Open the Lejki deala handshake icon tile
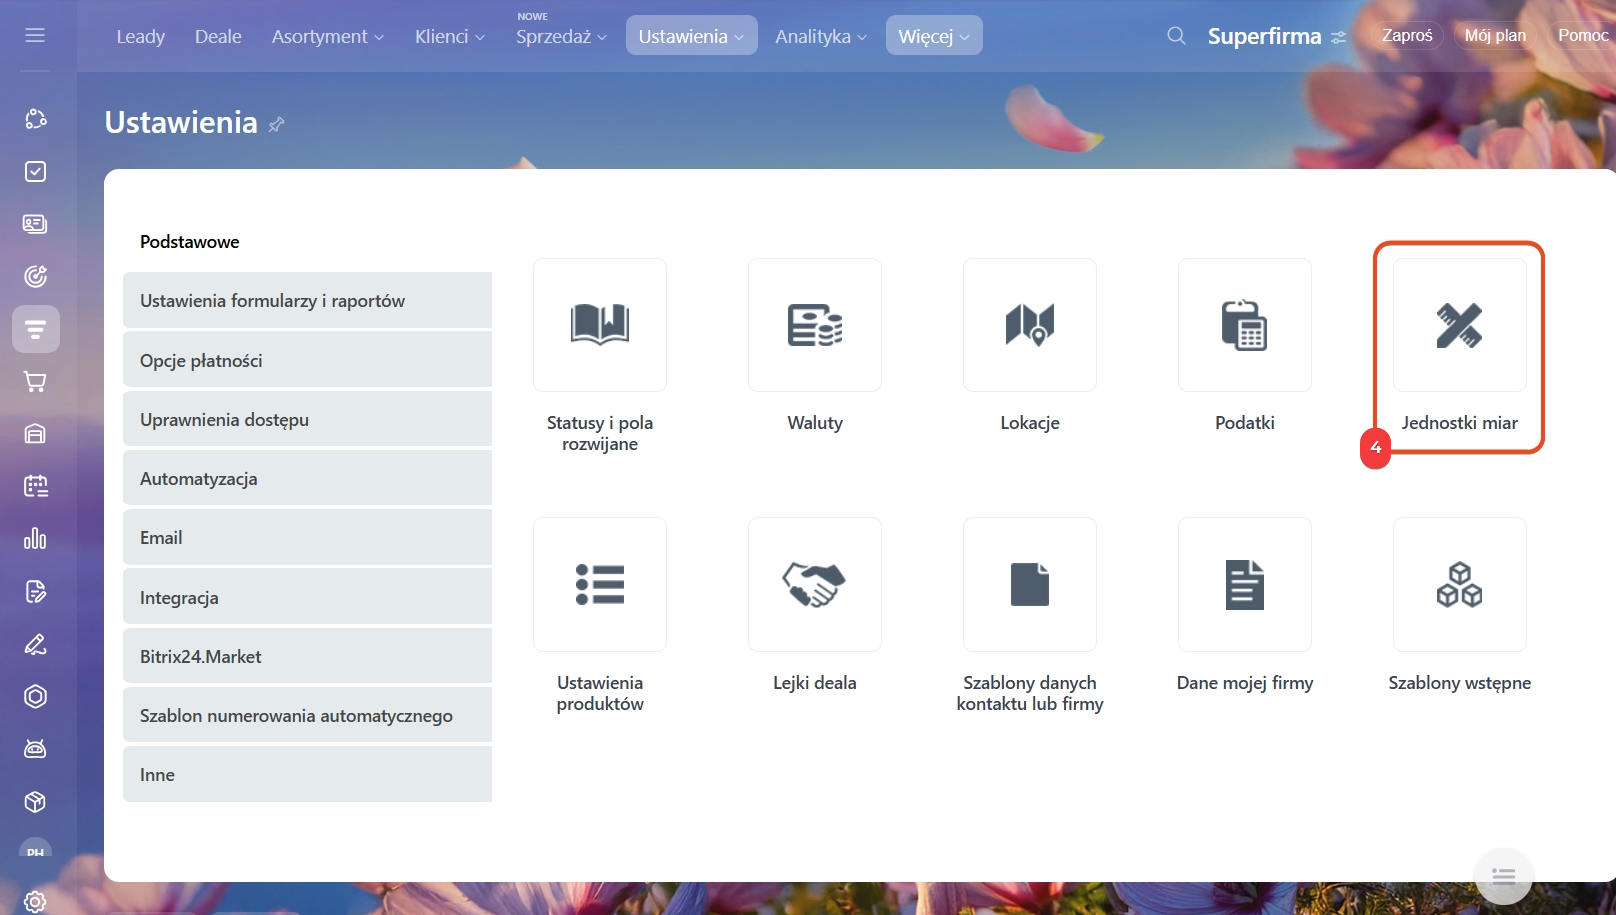The height and width of the screenshot is (915, 1616). 815,584
